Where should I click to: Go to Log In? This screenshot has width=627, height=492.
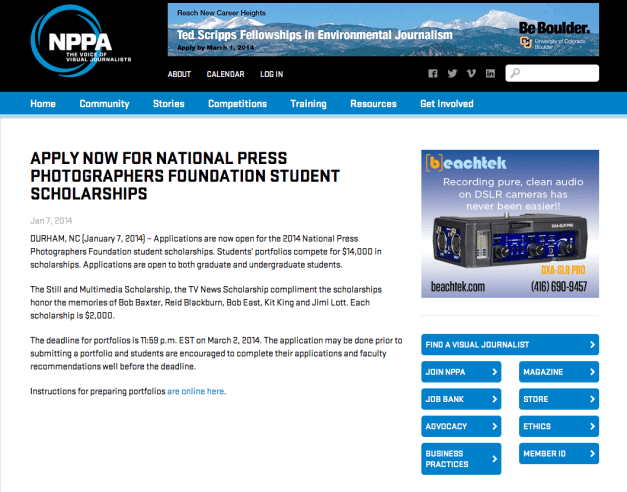point(272,74)
